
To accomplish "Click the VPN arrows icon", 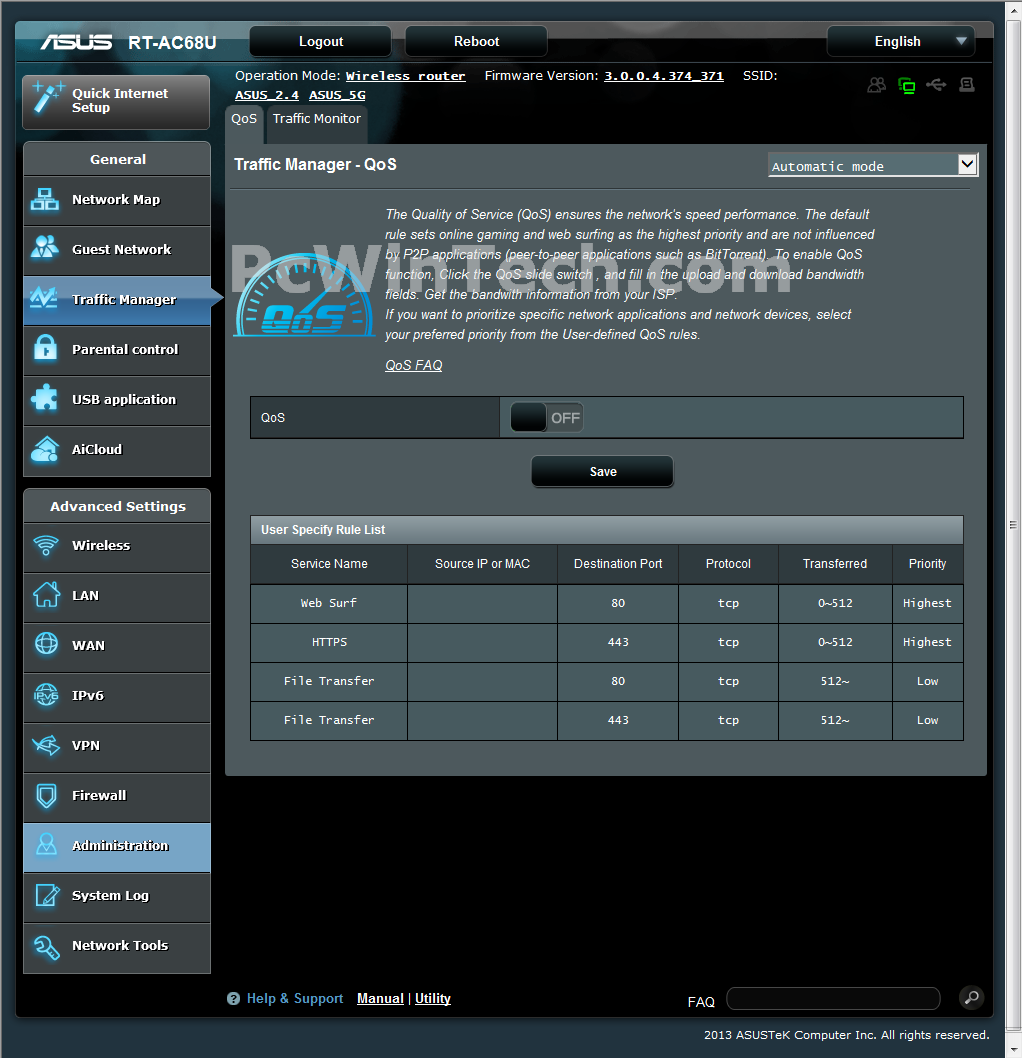I will 46,745.
